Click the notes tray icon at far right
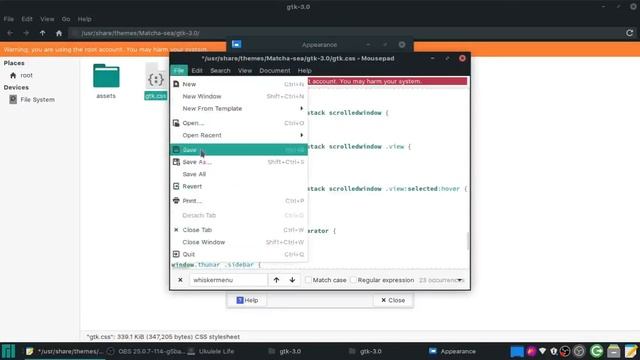Screen dimensions: 640x360 coord(630,351)
